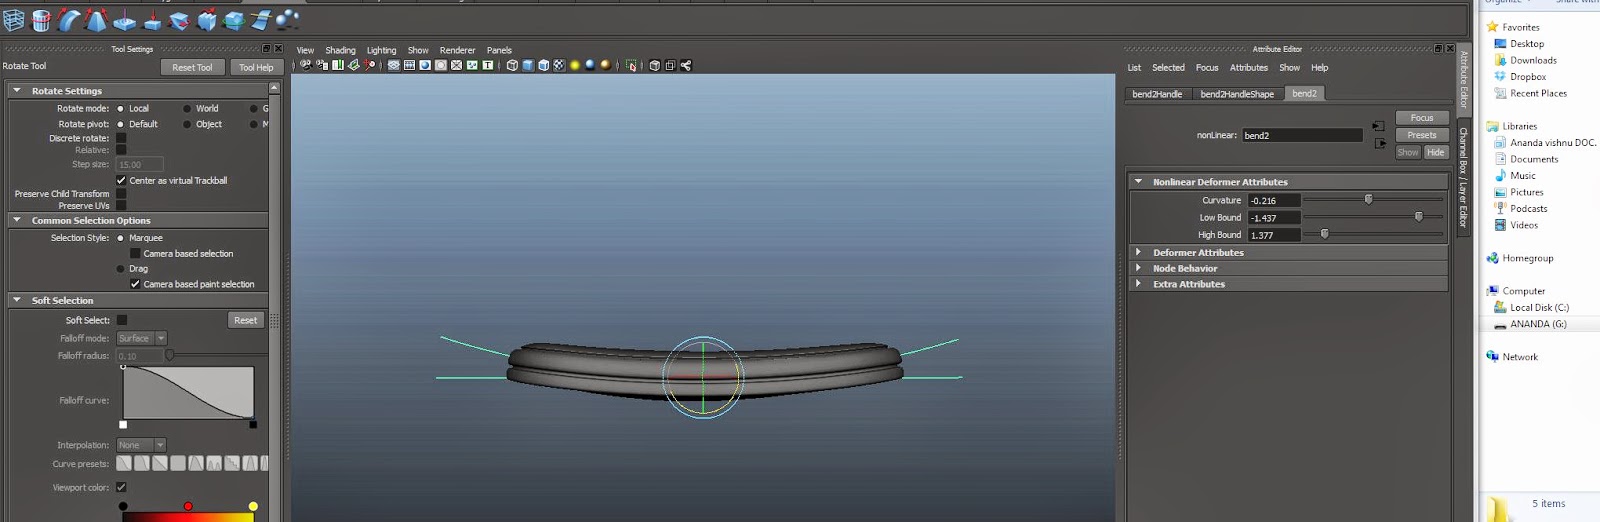Expand the Extra Attributes section

click(1138, 284)
